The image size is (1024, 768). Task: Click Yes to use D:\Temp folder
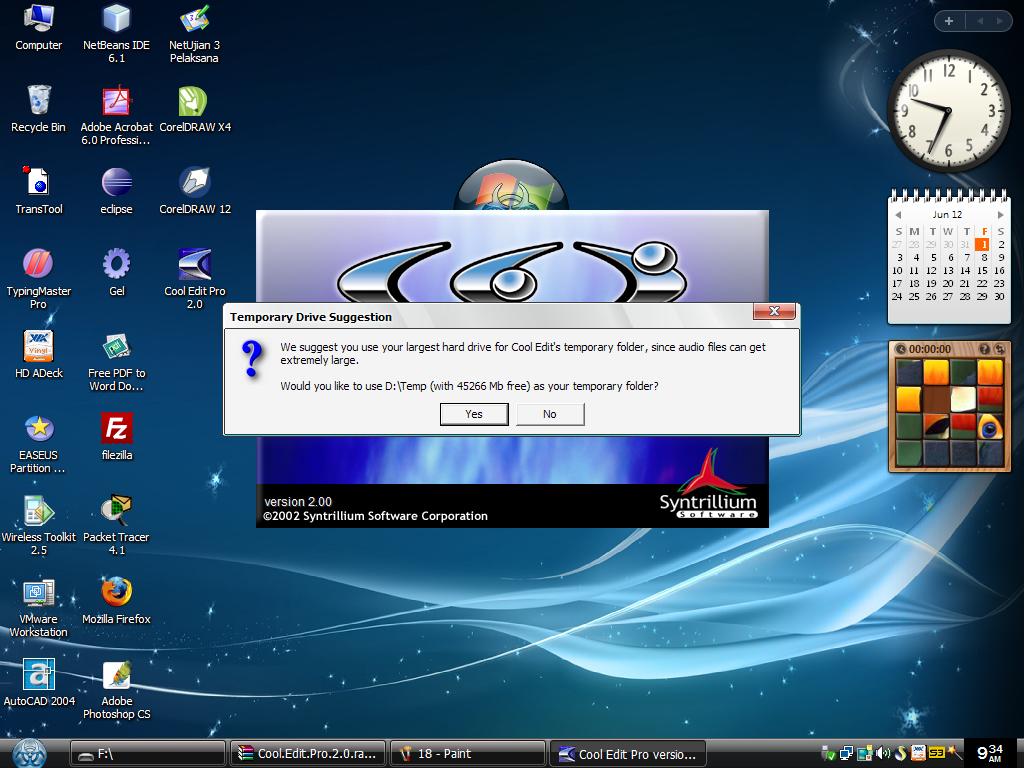click(x=473, y=414)
